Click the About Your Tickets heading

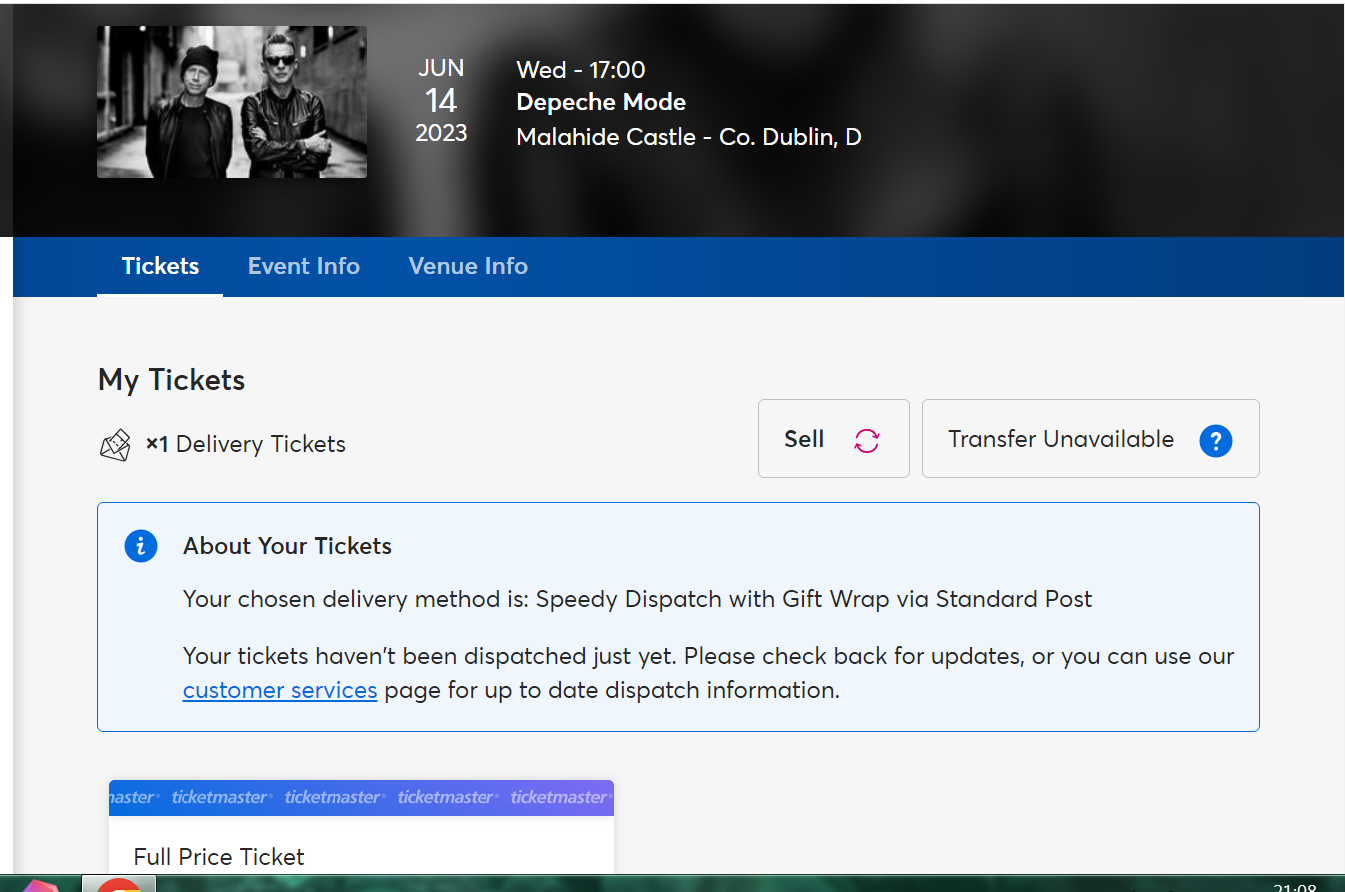[287, 546]
